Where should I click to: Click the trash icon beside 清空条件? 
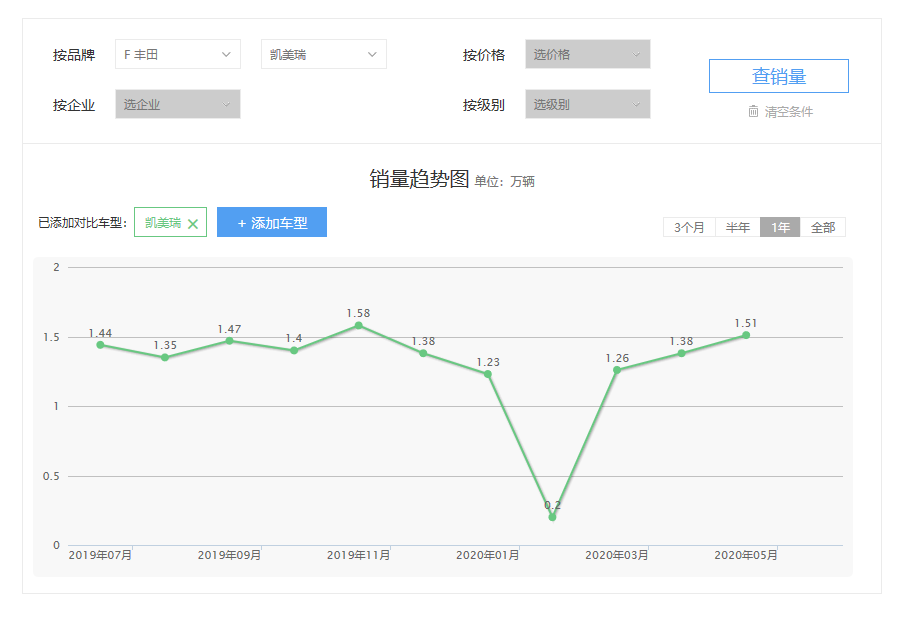[x=753, y=112]
